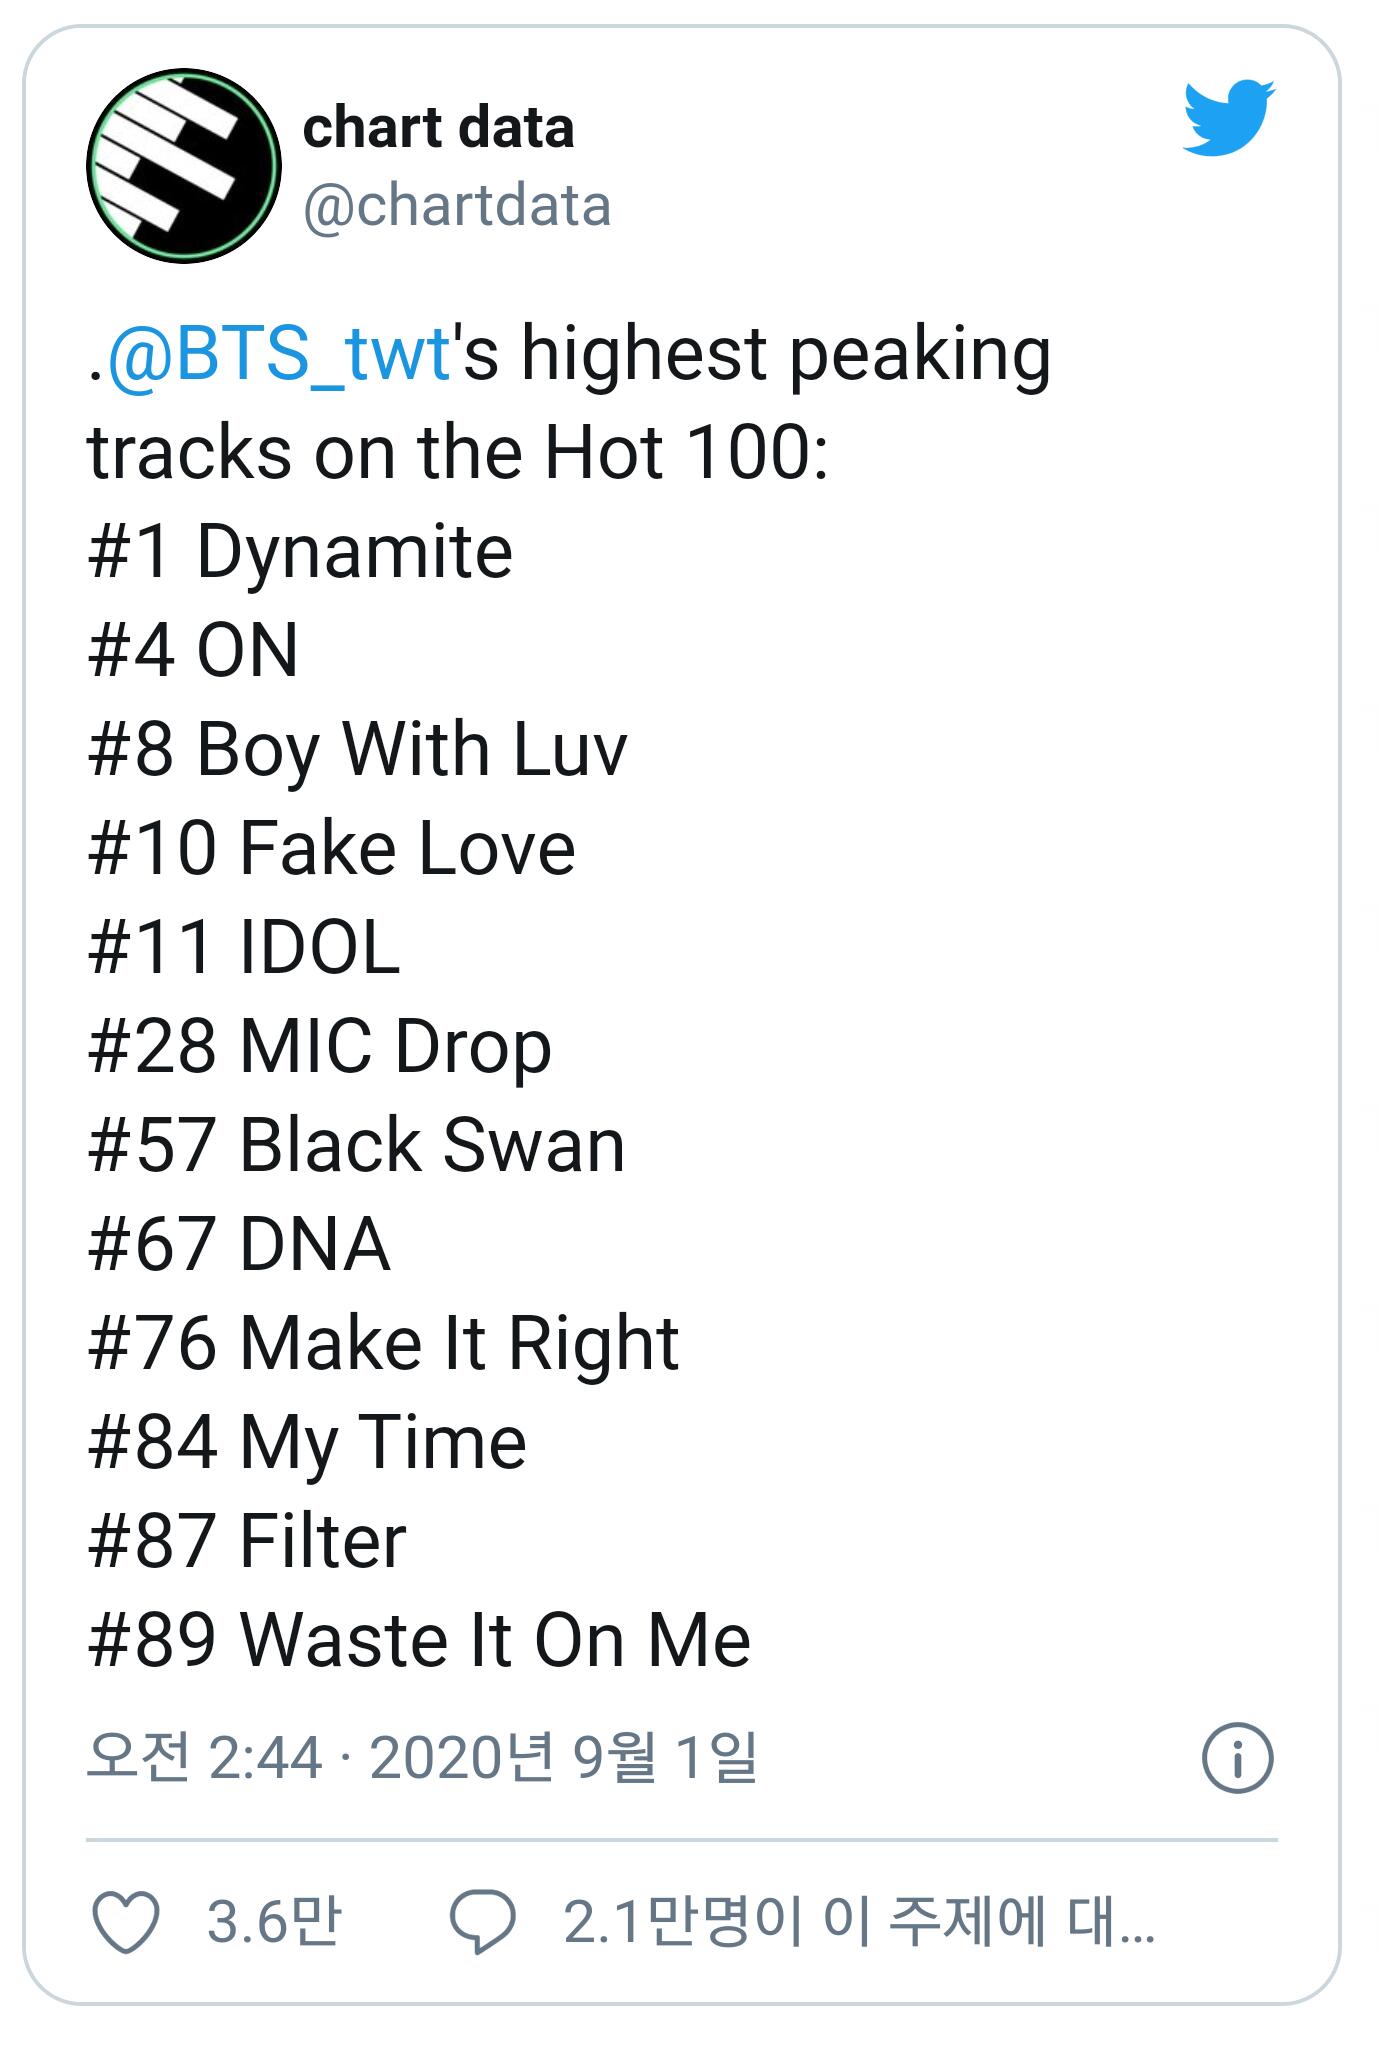Click the "#84 My Time" text
The height and width of the screenshot is (2051, 1378).
(307, 1442)
